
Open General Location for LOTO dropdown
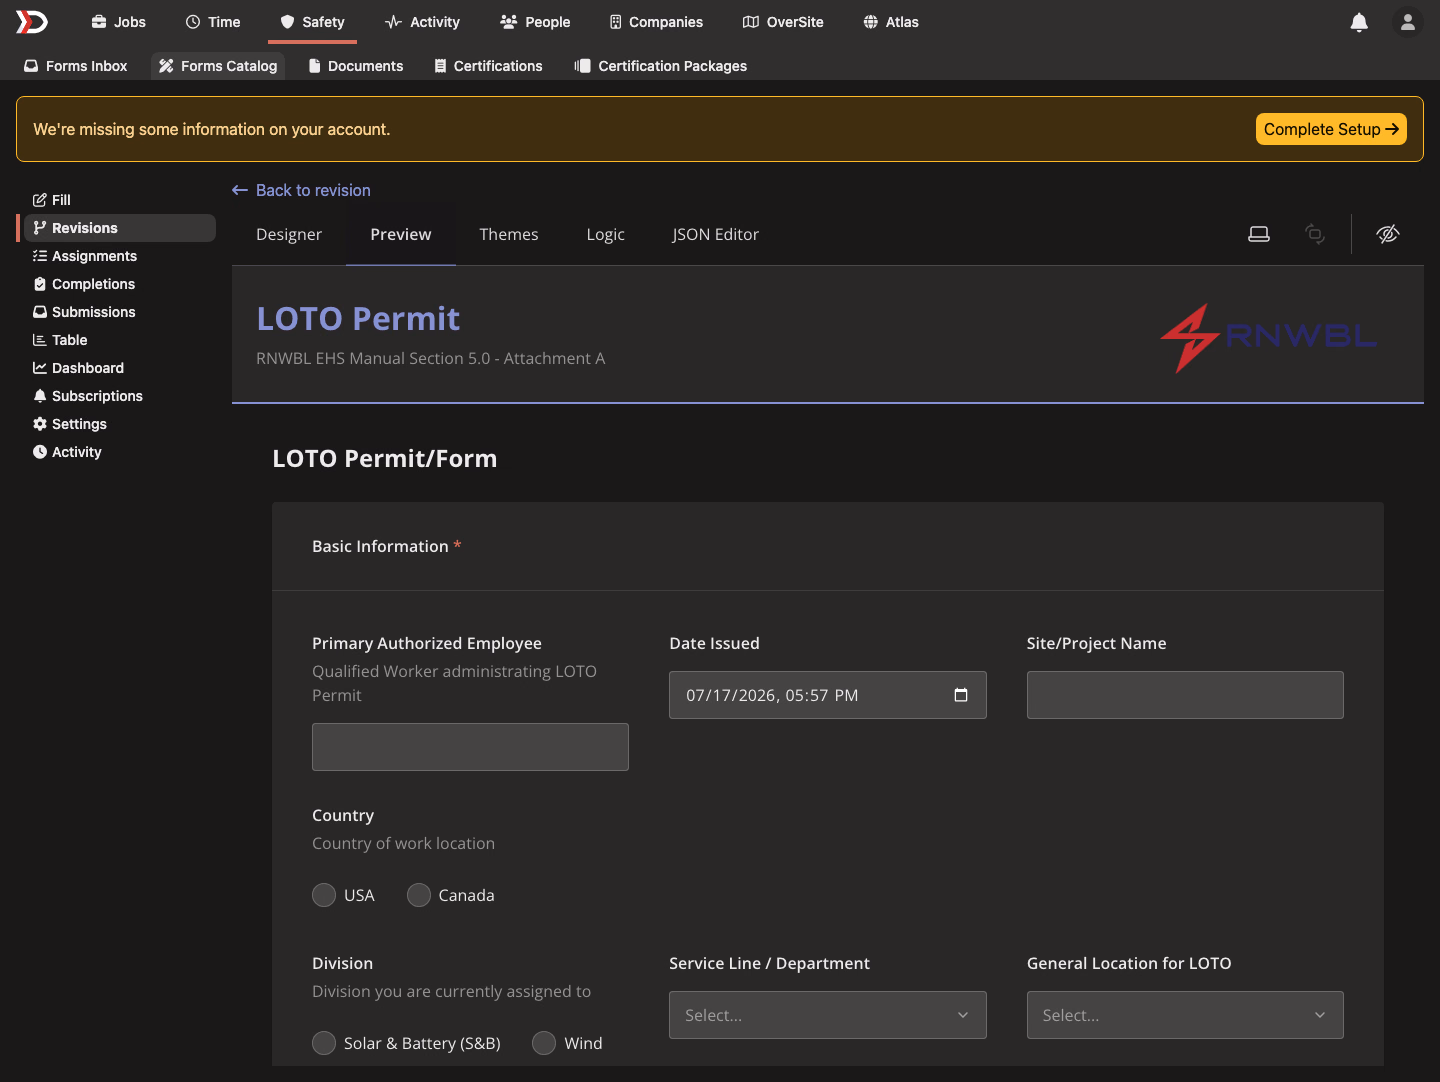[x=1185, y=1015]
